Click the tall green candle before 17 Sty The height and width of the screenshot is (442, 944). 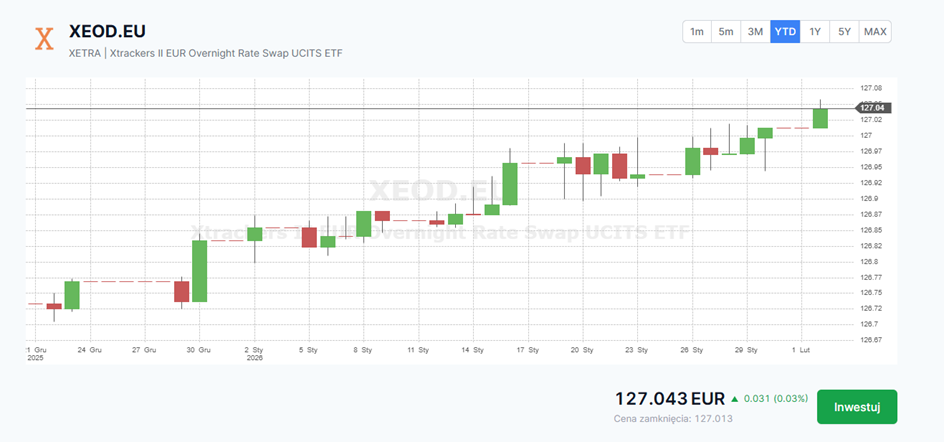click(510, 184)
